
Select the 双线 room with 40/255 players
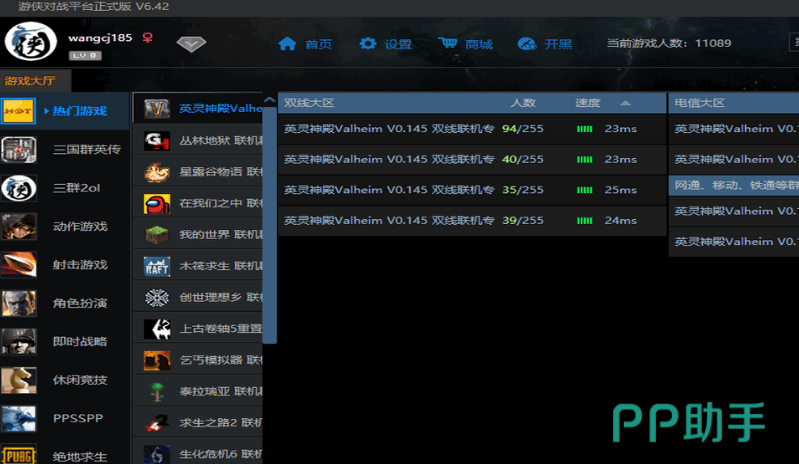click(472, 159)
